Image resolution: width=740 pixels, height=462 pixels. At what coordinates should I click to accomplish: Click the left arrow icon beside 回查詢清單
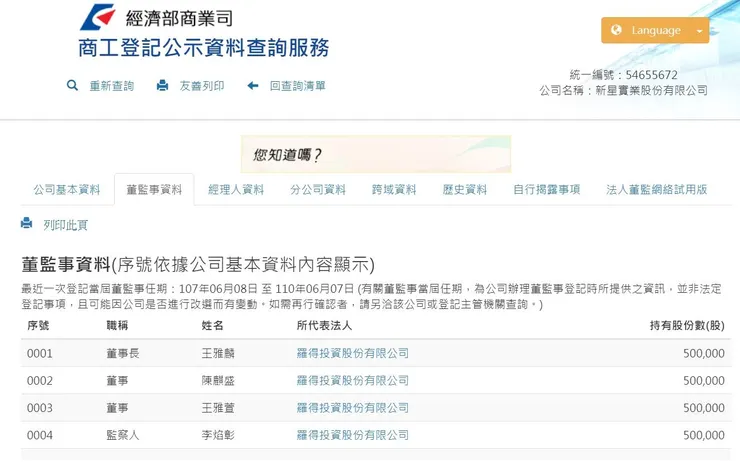point(253,85)
